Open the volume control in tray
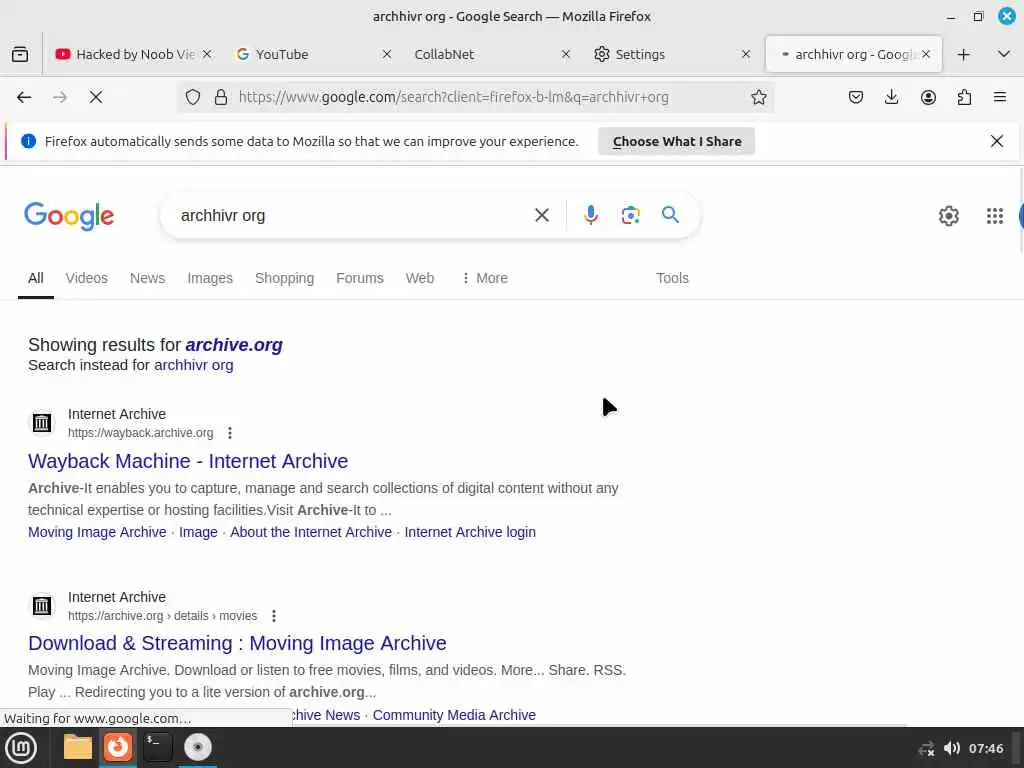Image resolution: width=1024 pixels, height=768 pixels. click(x=952, y=748)
